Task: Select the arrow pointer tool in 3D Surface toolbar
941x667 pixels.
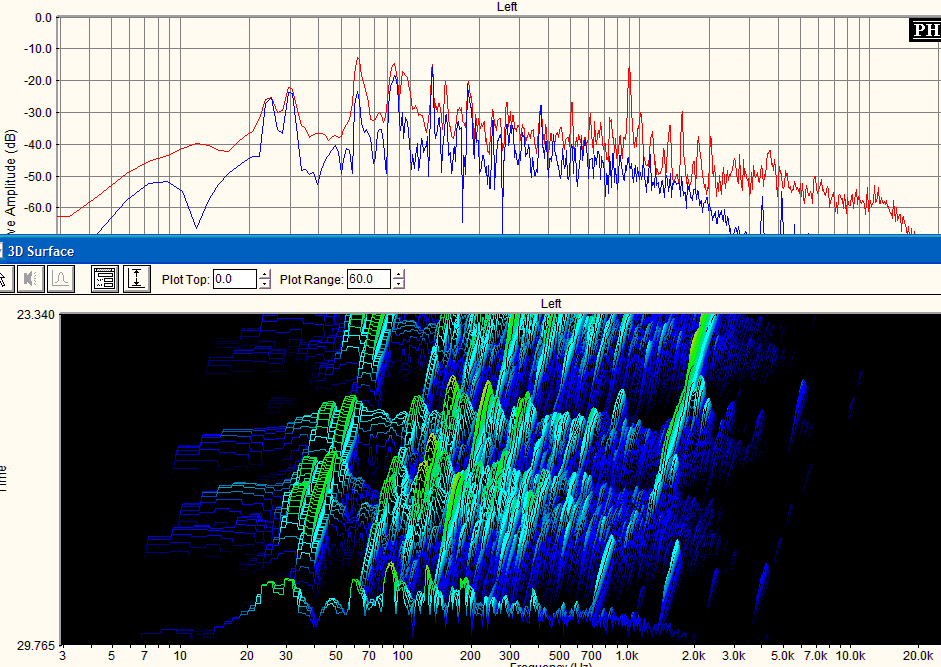Action: (5, 279)
